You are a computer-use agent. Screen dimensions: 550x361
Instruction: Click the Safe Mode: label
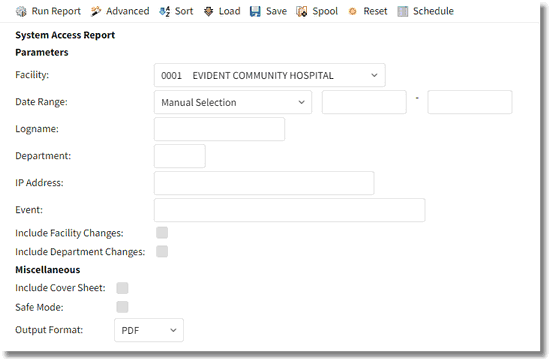[x=39, y=307]
